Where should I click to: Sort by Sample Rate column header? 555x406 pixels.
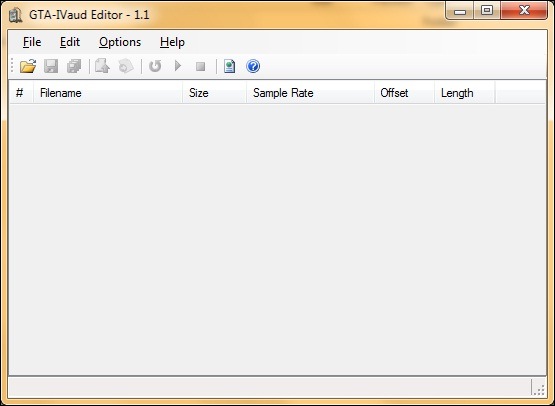pyautogui.click(x=310, y=93)
